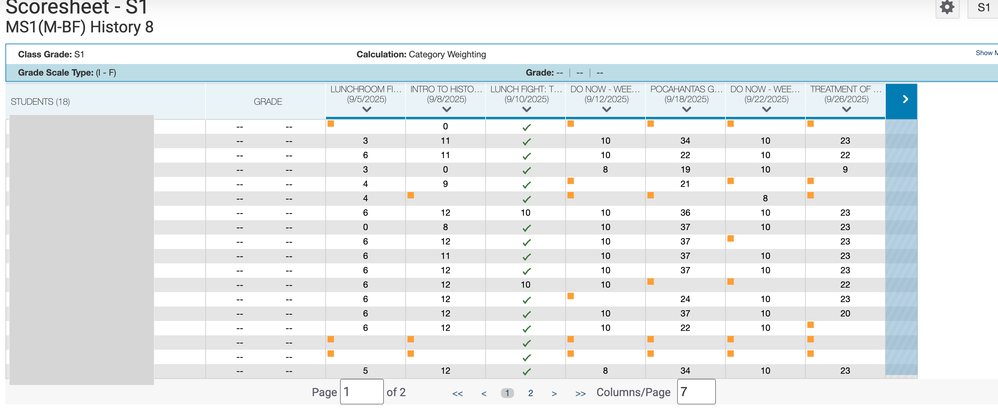Open the settings gear icon
This screenshot has height=409, width=998.
pyautogui.click(x=947, y=8)
